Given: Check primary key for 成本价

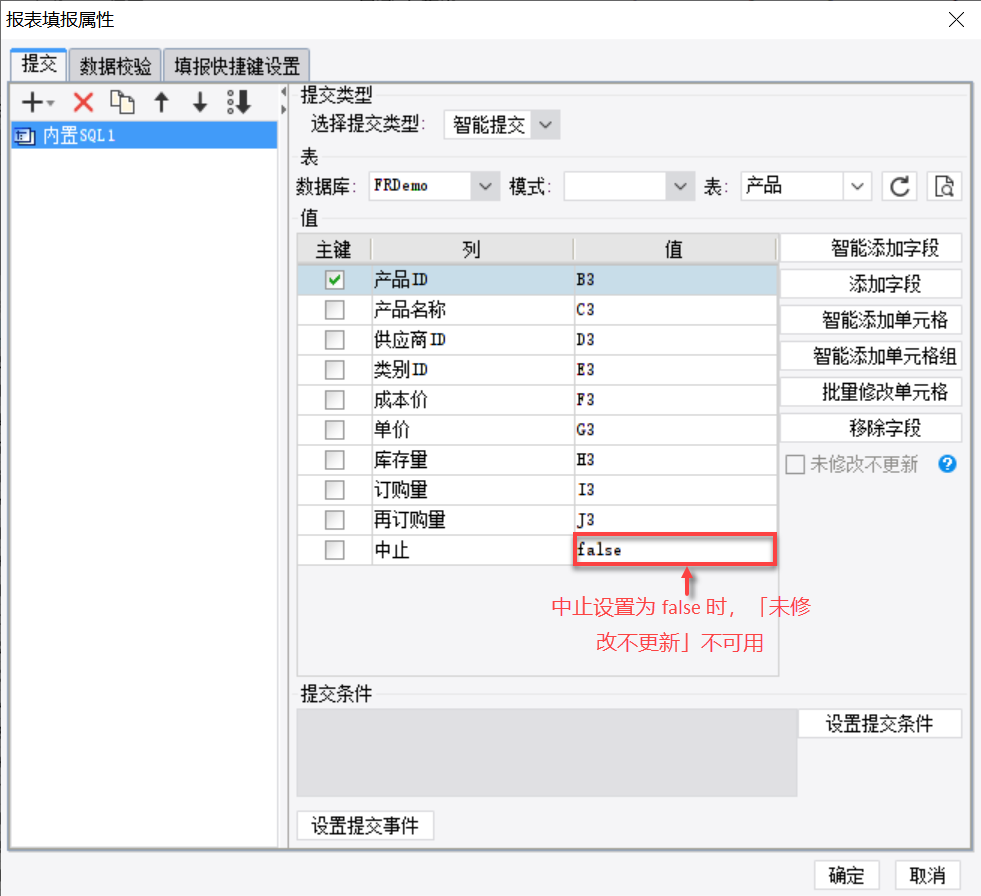Looking at the screenshot, I should pos(335,400).
